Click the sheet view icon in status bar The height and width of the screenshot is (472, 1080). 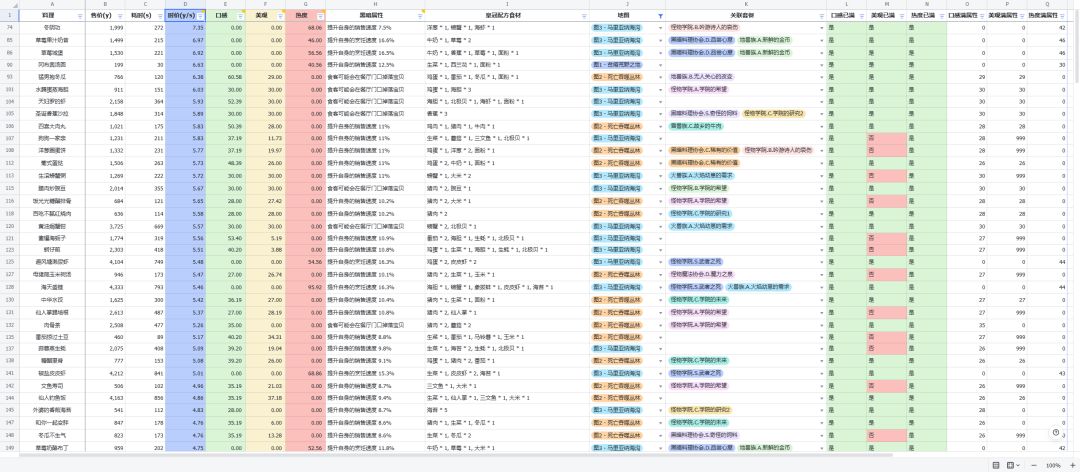coord(996,465)
